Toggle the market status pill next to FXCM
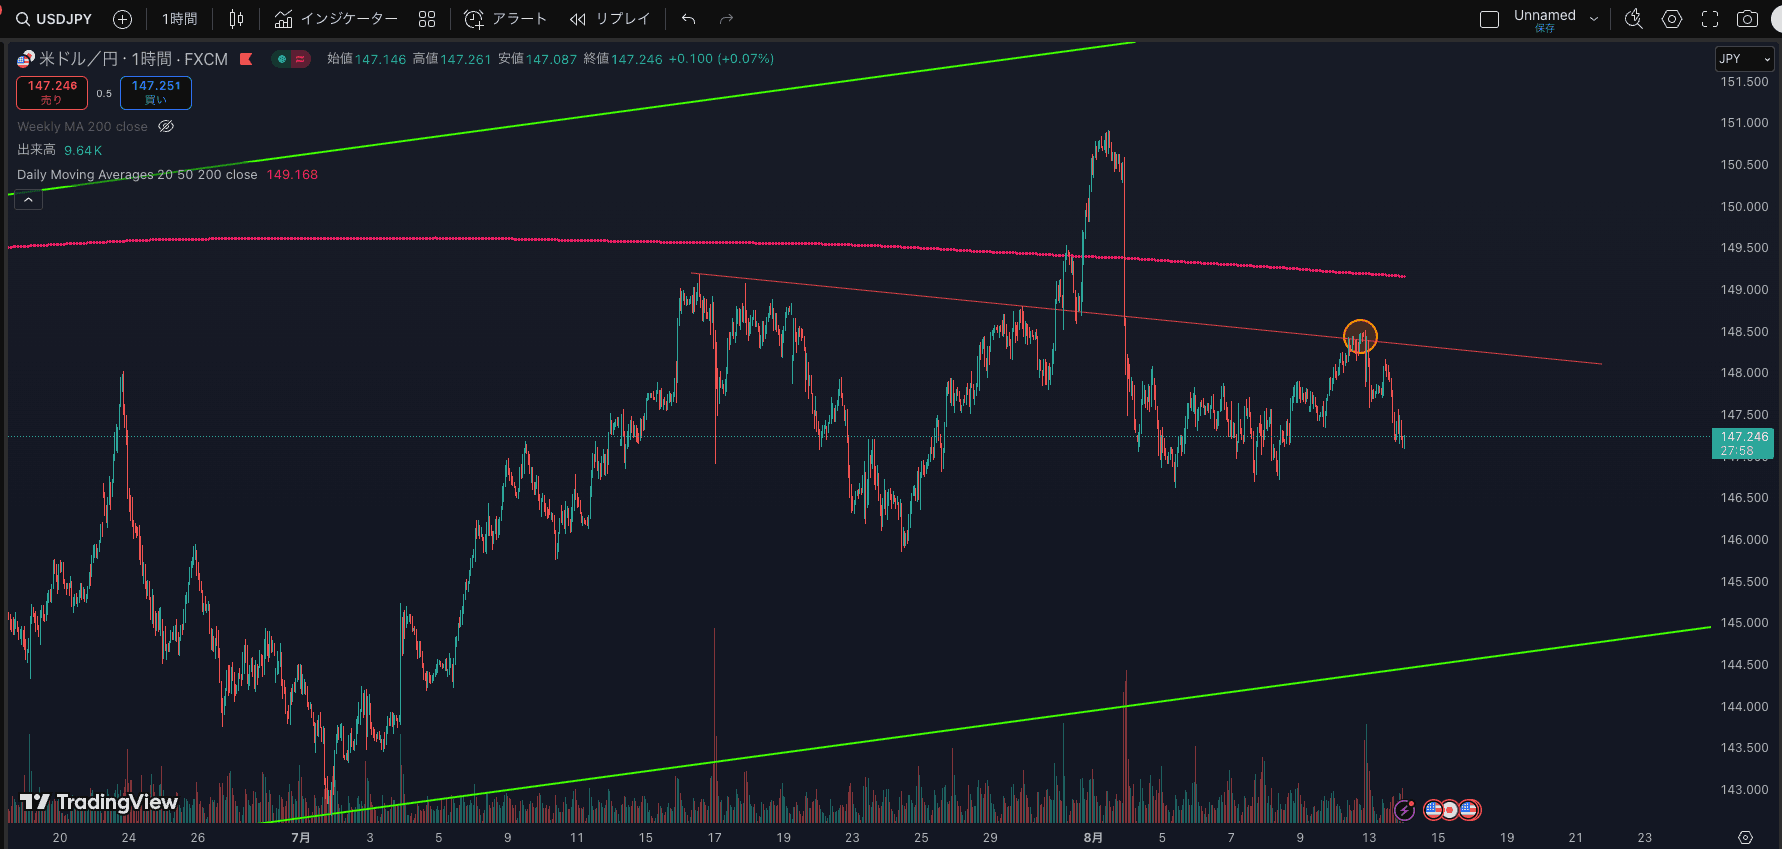 (x=290, y=59)
